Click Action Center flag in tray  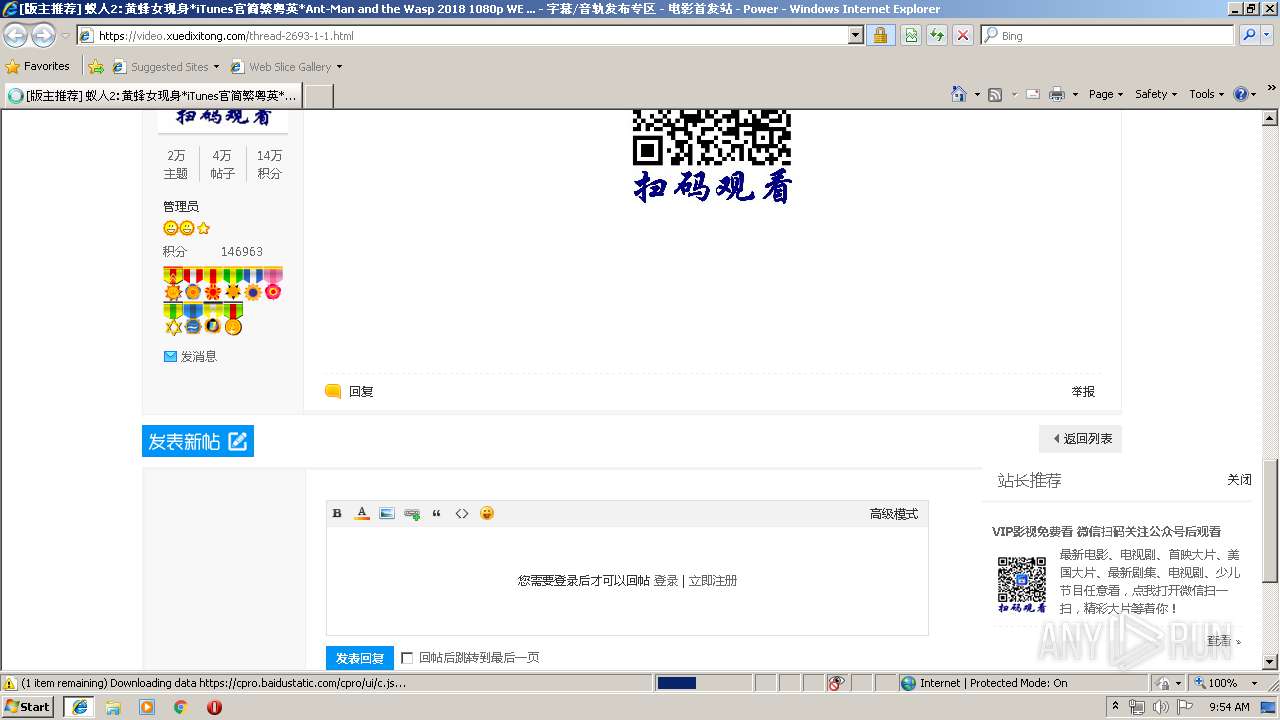[x=1185, y=707]
